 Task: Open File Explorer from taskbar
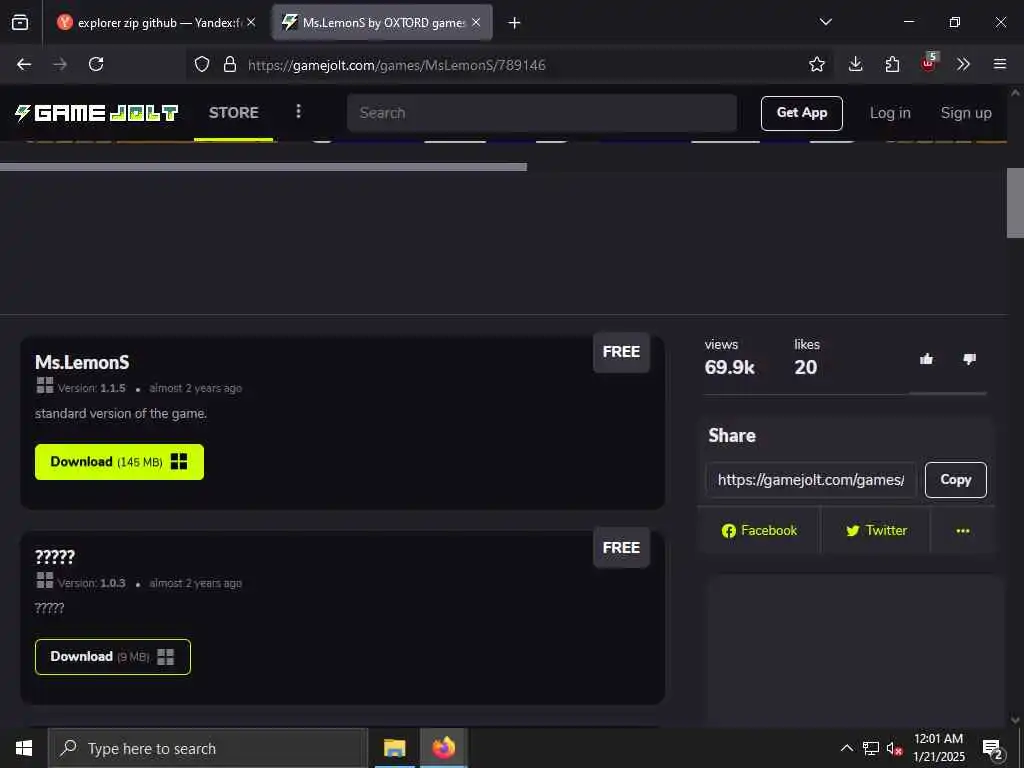point(394,748)
